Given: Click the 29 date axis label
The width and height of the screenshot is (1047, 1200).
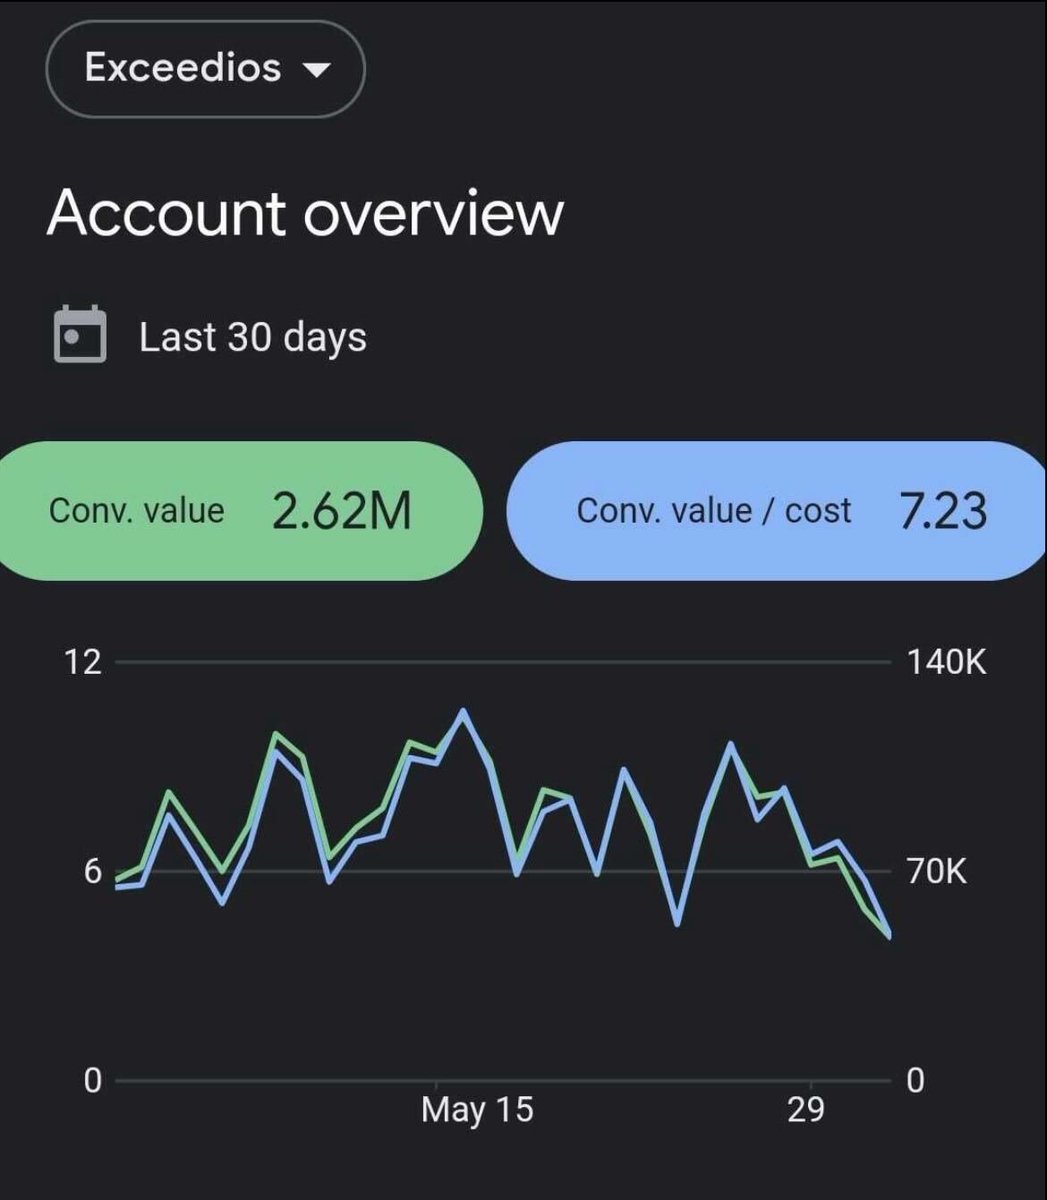Looking at the screenshot, I should (805, 1109).
